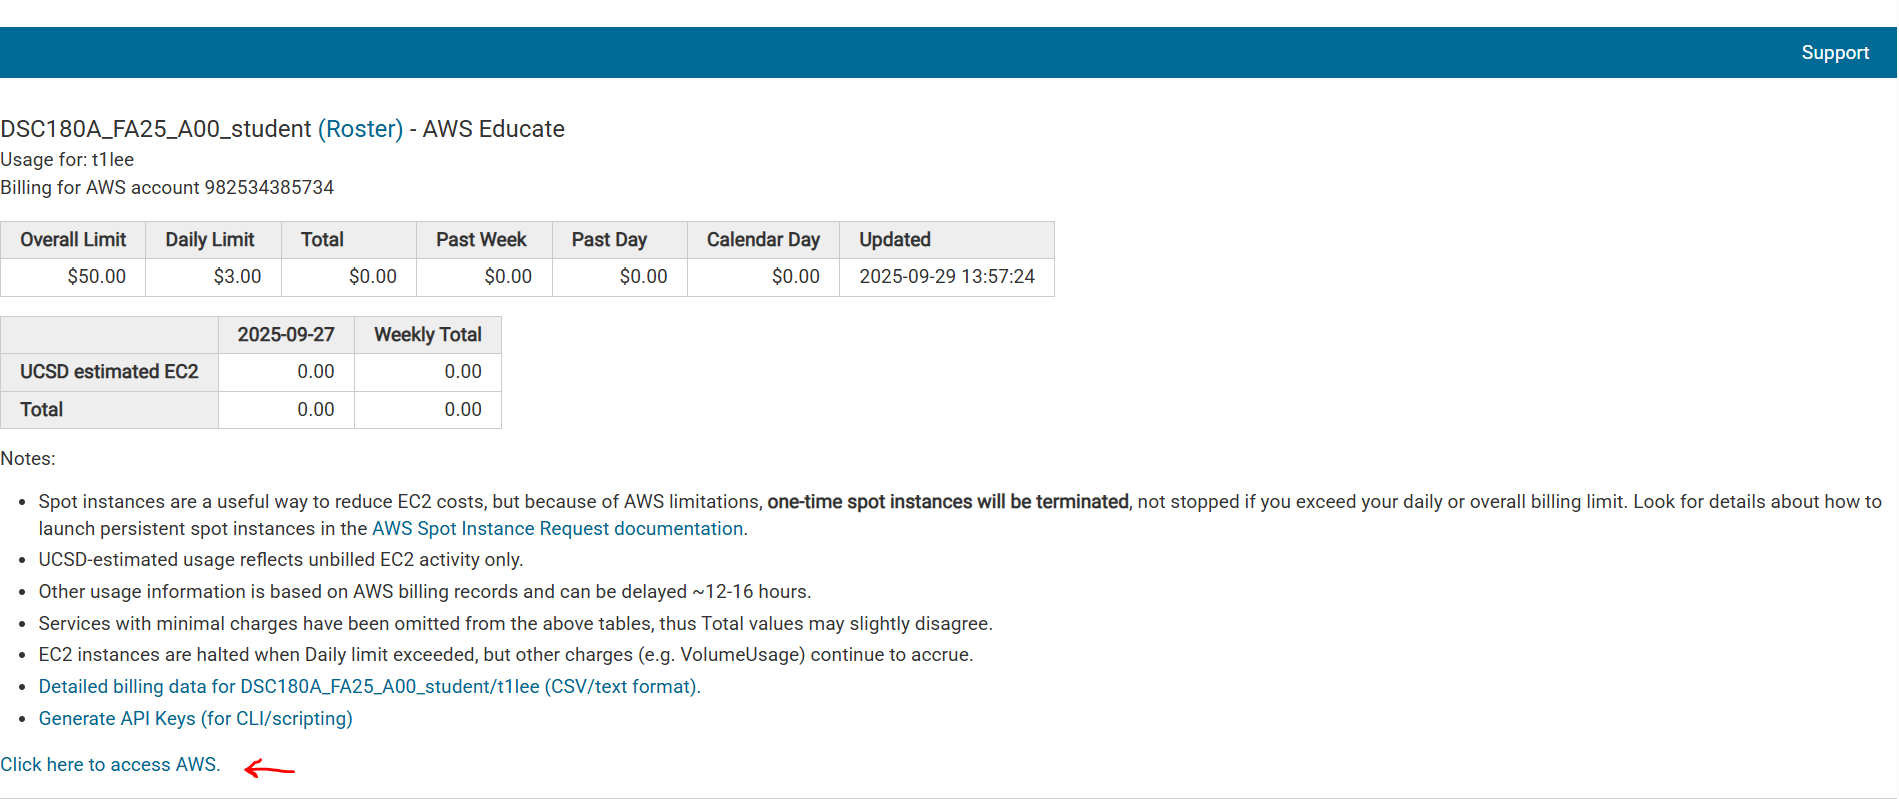Open detailed billing data CSV link
The image size is (1899, 799).
click(369, 687)
